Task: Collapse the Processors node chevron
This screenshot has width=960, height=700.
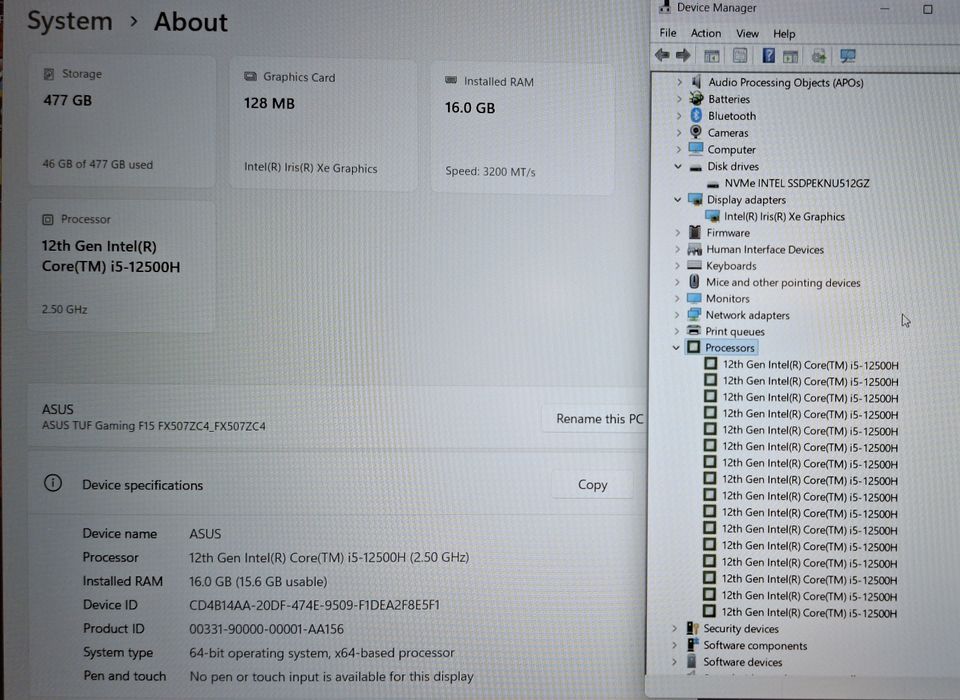Action: 676,347
